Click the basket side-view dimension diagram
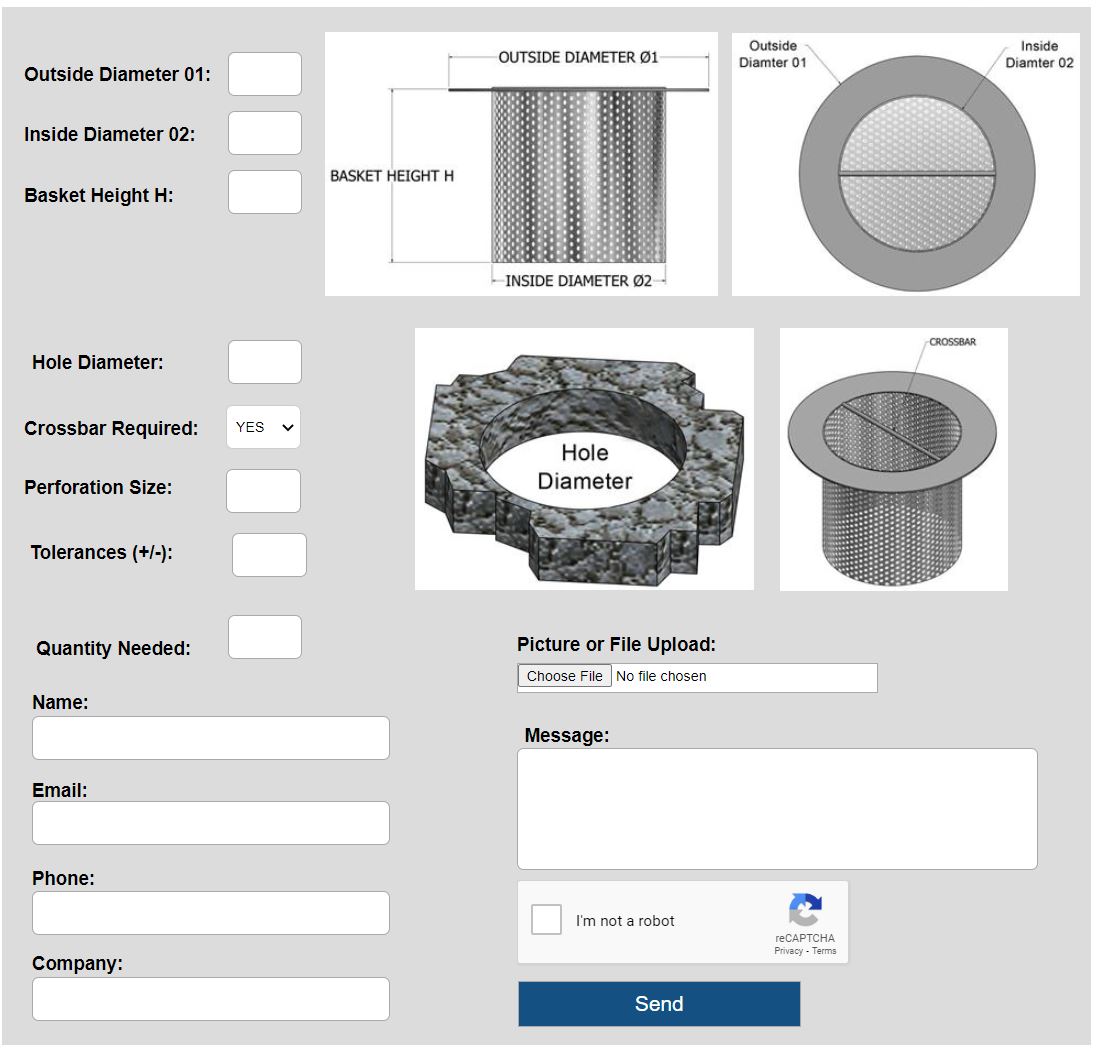 tap(521, 164)
